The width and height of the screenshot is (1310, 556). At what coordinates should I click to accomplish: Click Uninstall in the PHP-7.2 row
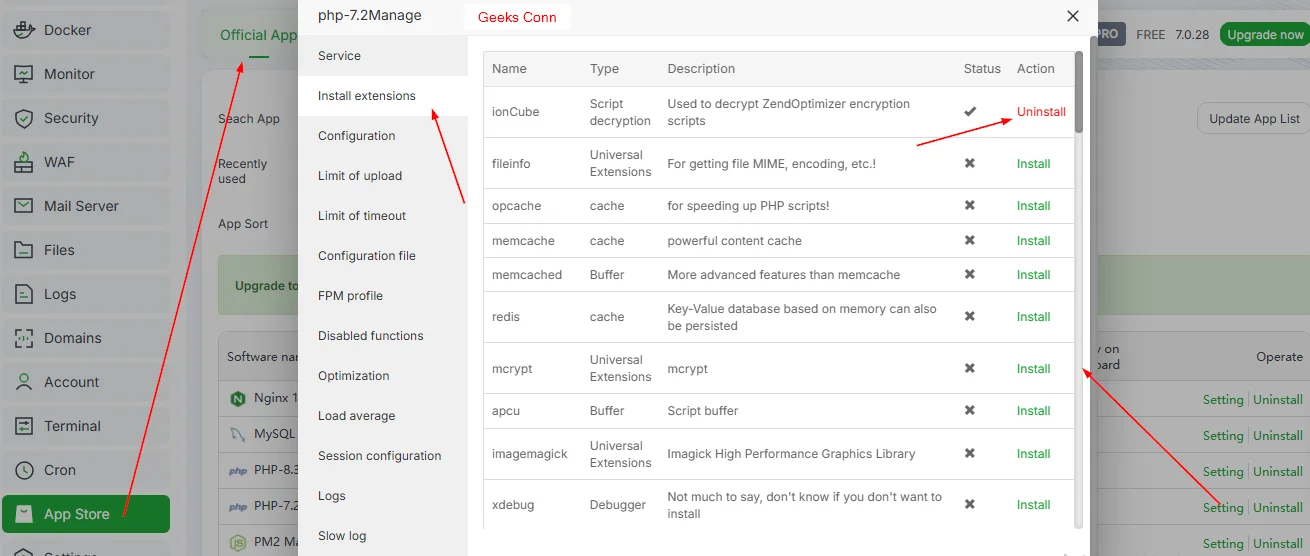pyautogui.click(x=1278, y=508)
